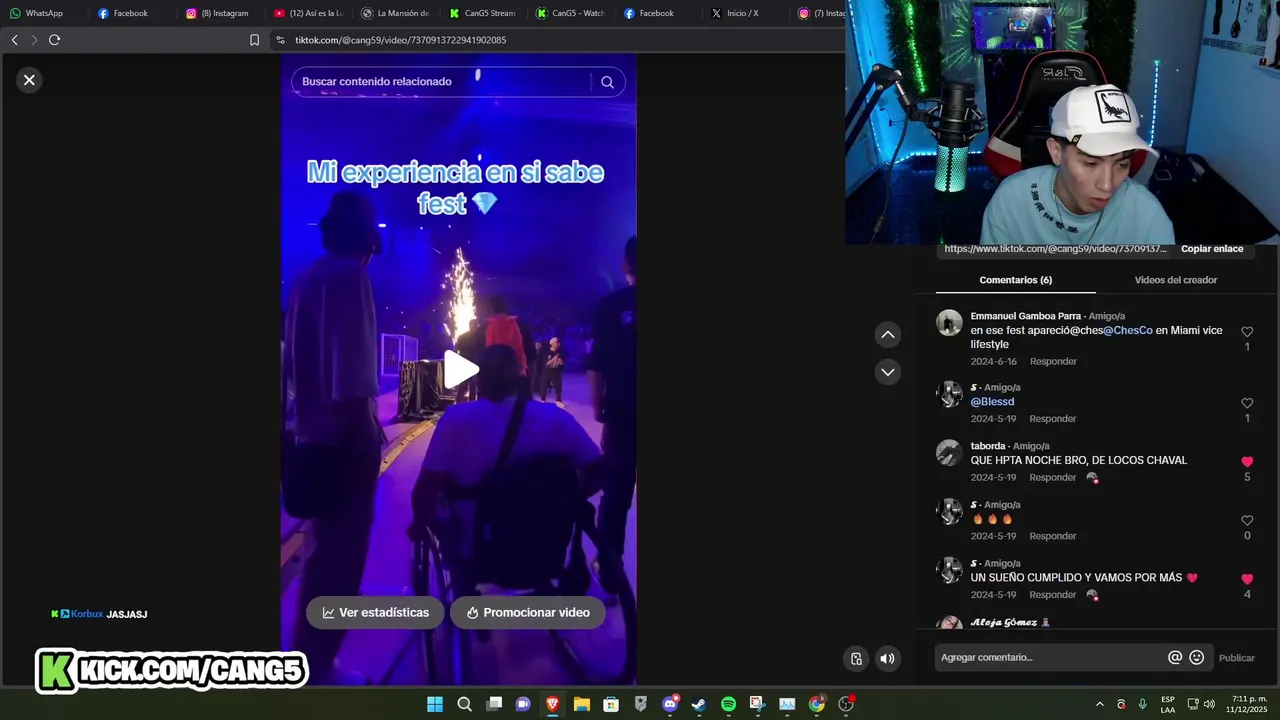Image resolution: width=1280 pixels, height=720 pixels.
Task: Open Google Chrome from taskbar
Action: click(817, 704)
